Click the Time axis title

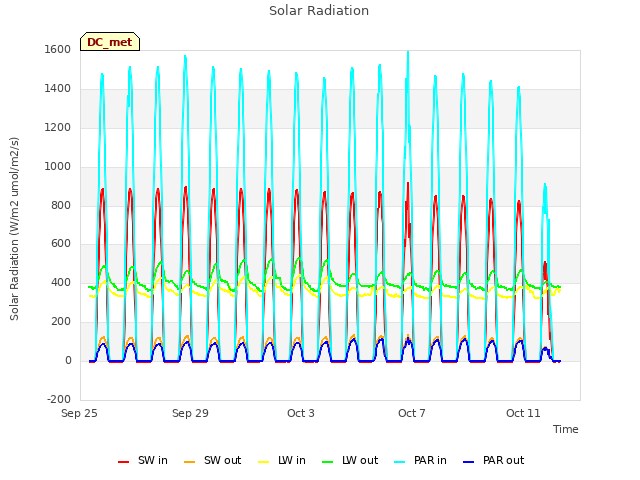566,429
